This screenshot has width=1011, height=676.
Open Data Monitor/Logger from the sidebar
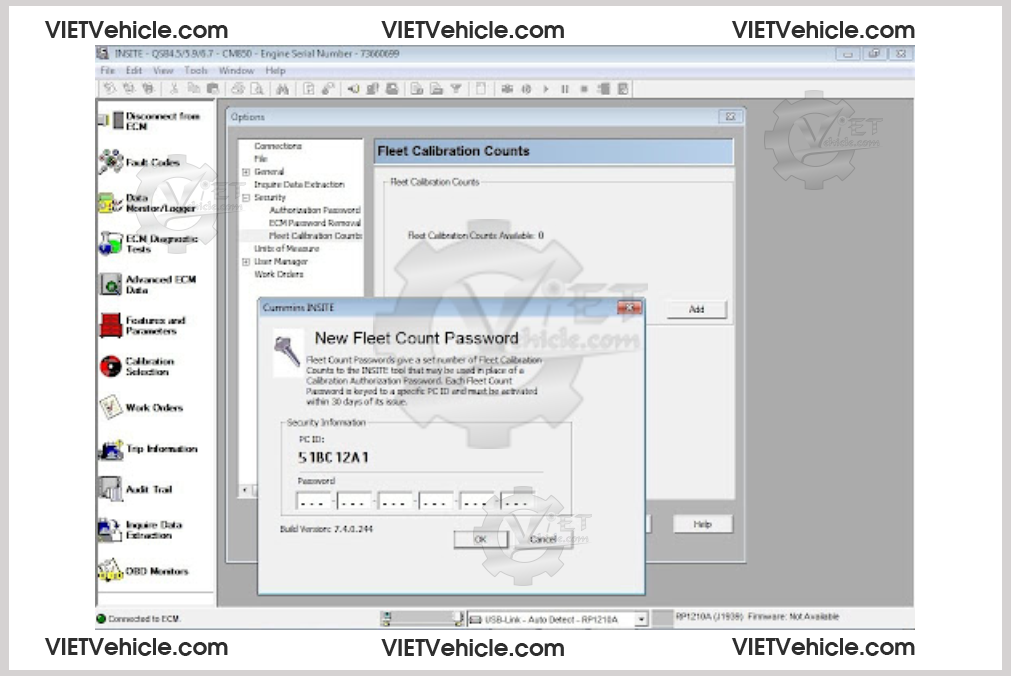pos(111,203)
